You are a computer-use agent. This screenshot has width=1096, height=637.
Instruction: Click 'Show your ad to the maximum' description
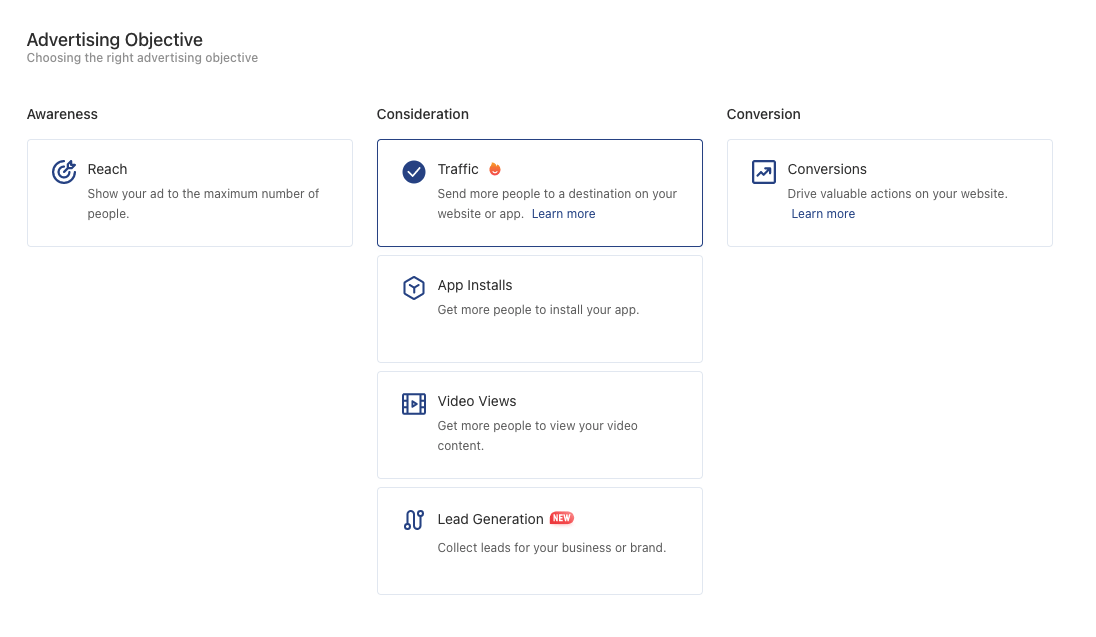[203, 203]
